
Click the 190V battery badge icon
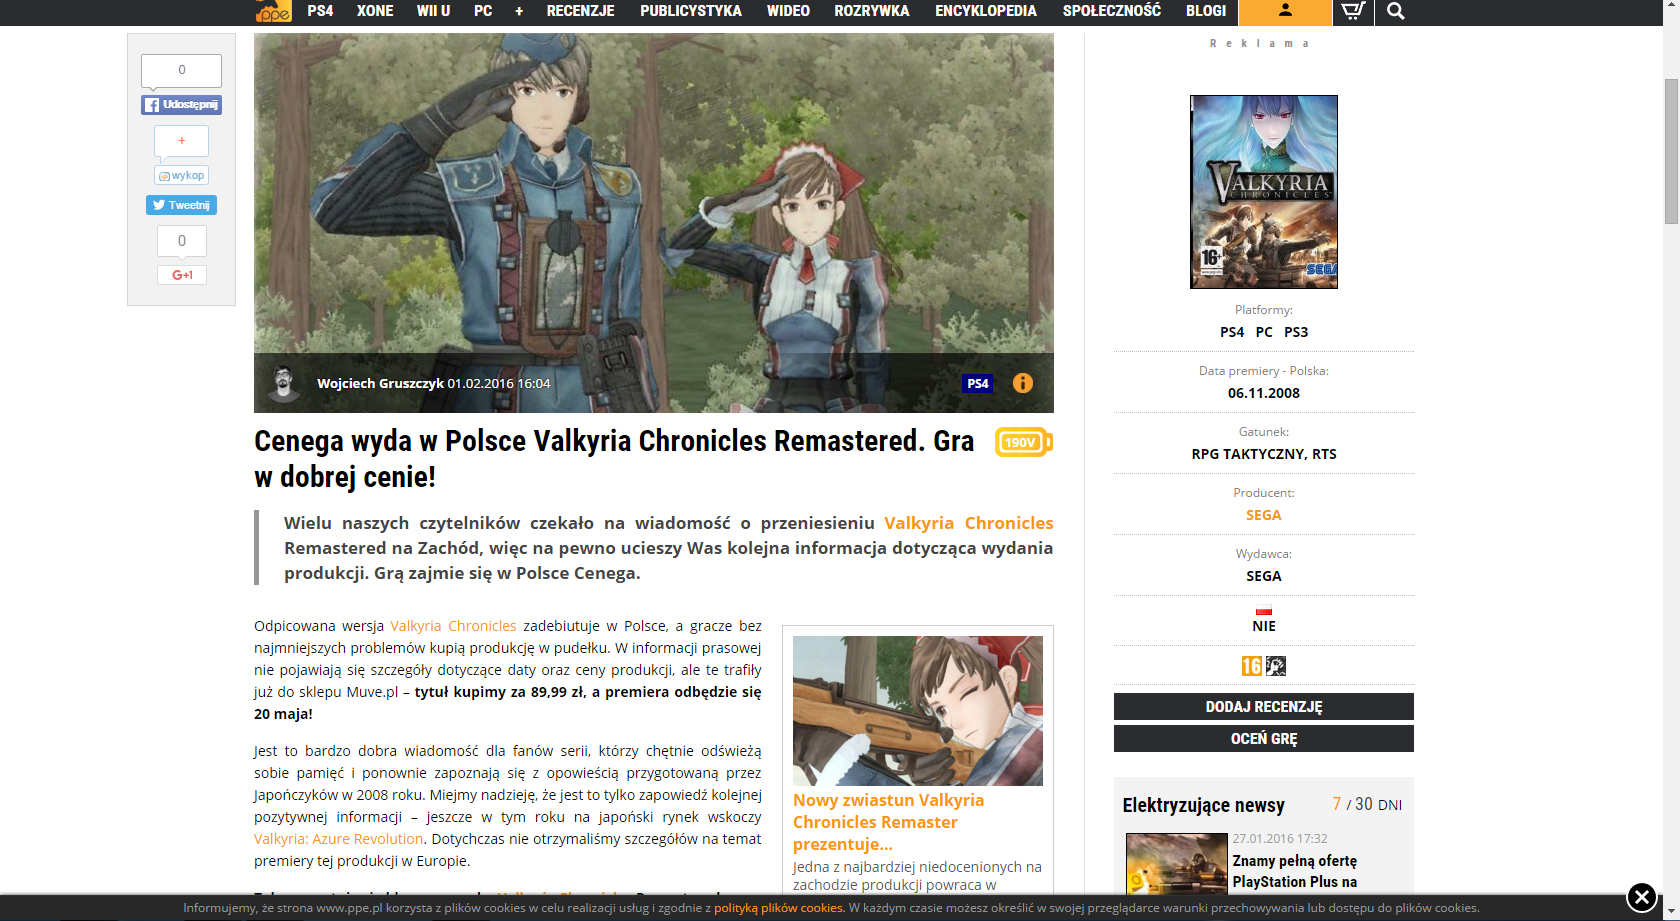click(1023, 442)
